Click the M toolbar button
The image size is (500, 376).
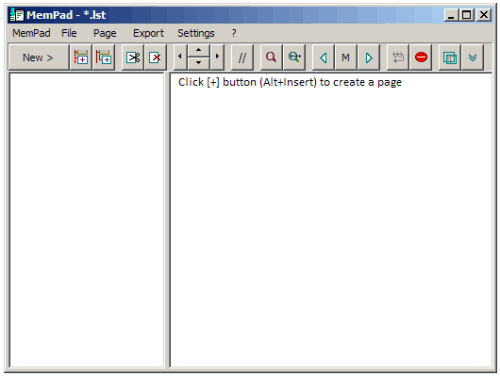coord(346,58)
